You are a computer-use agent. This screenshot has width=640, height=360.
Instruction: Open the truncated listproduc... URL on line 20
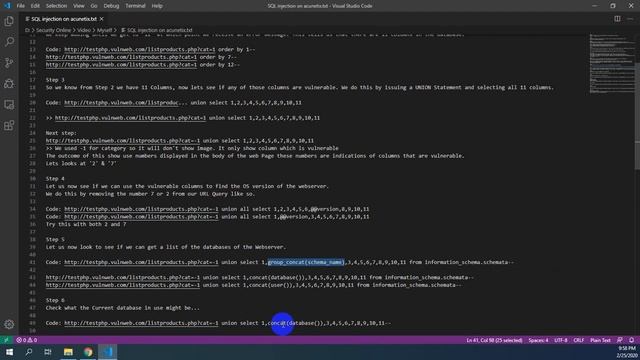tap(121, 102)
